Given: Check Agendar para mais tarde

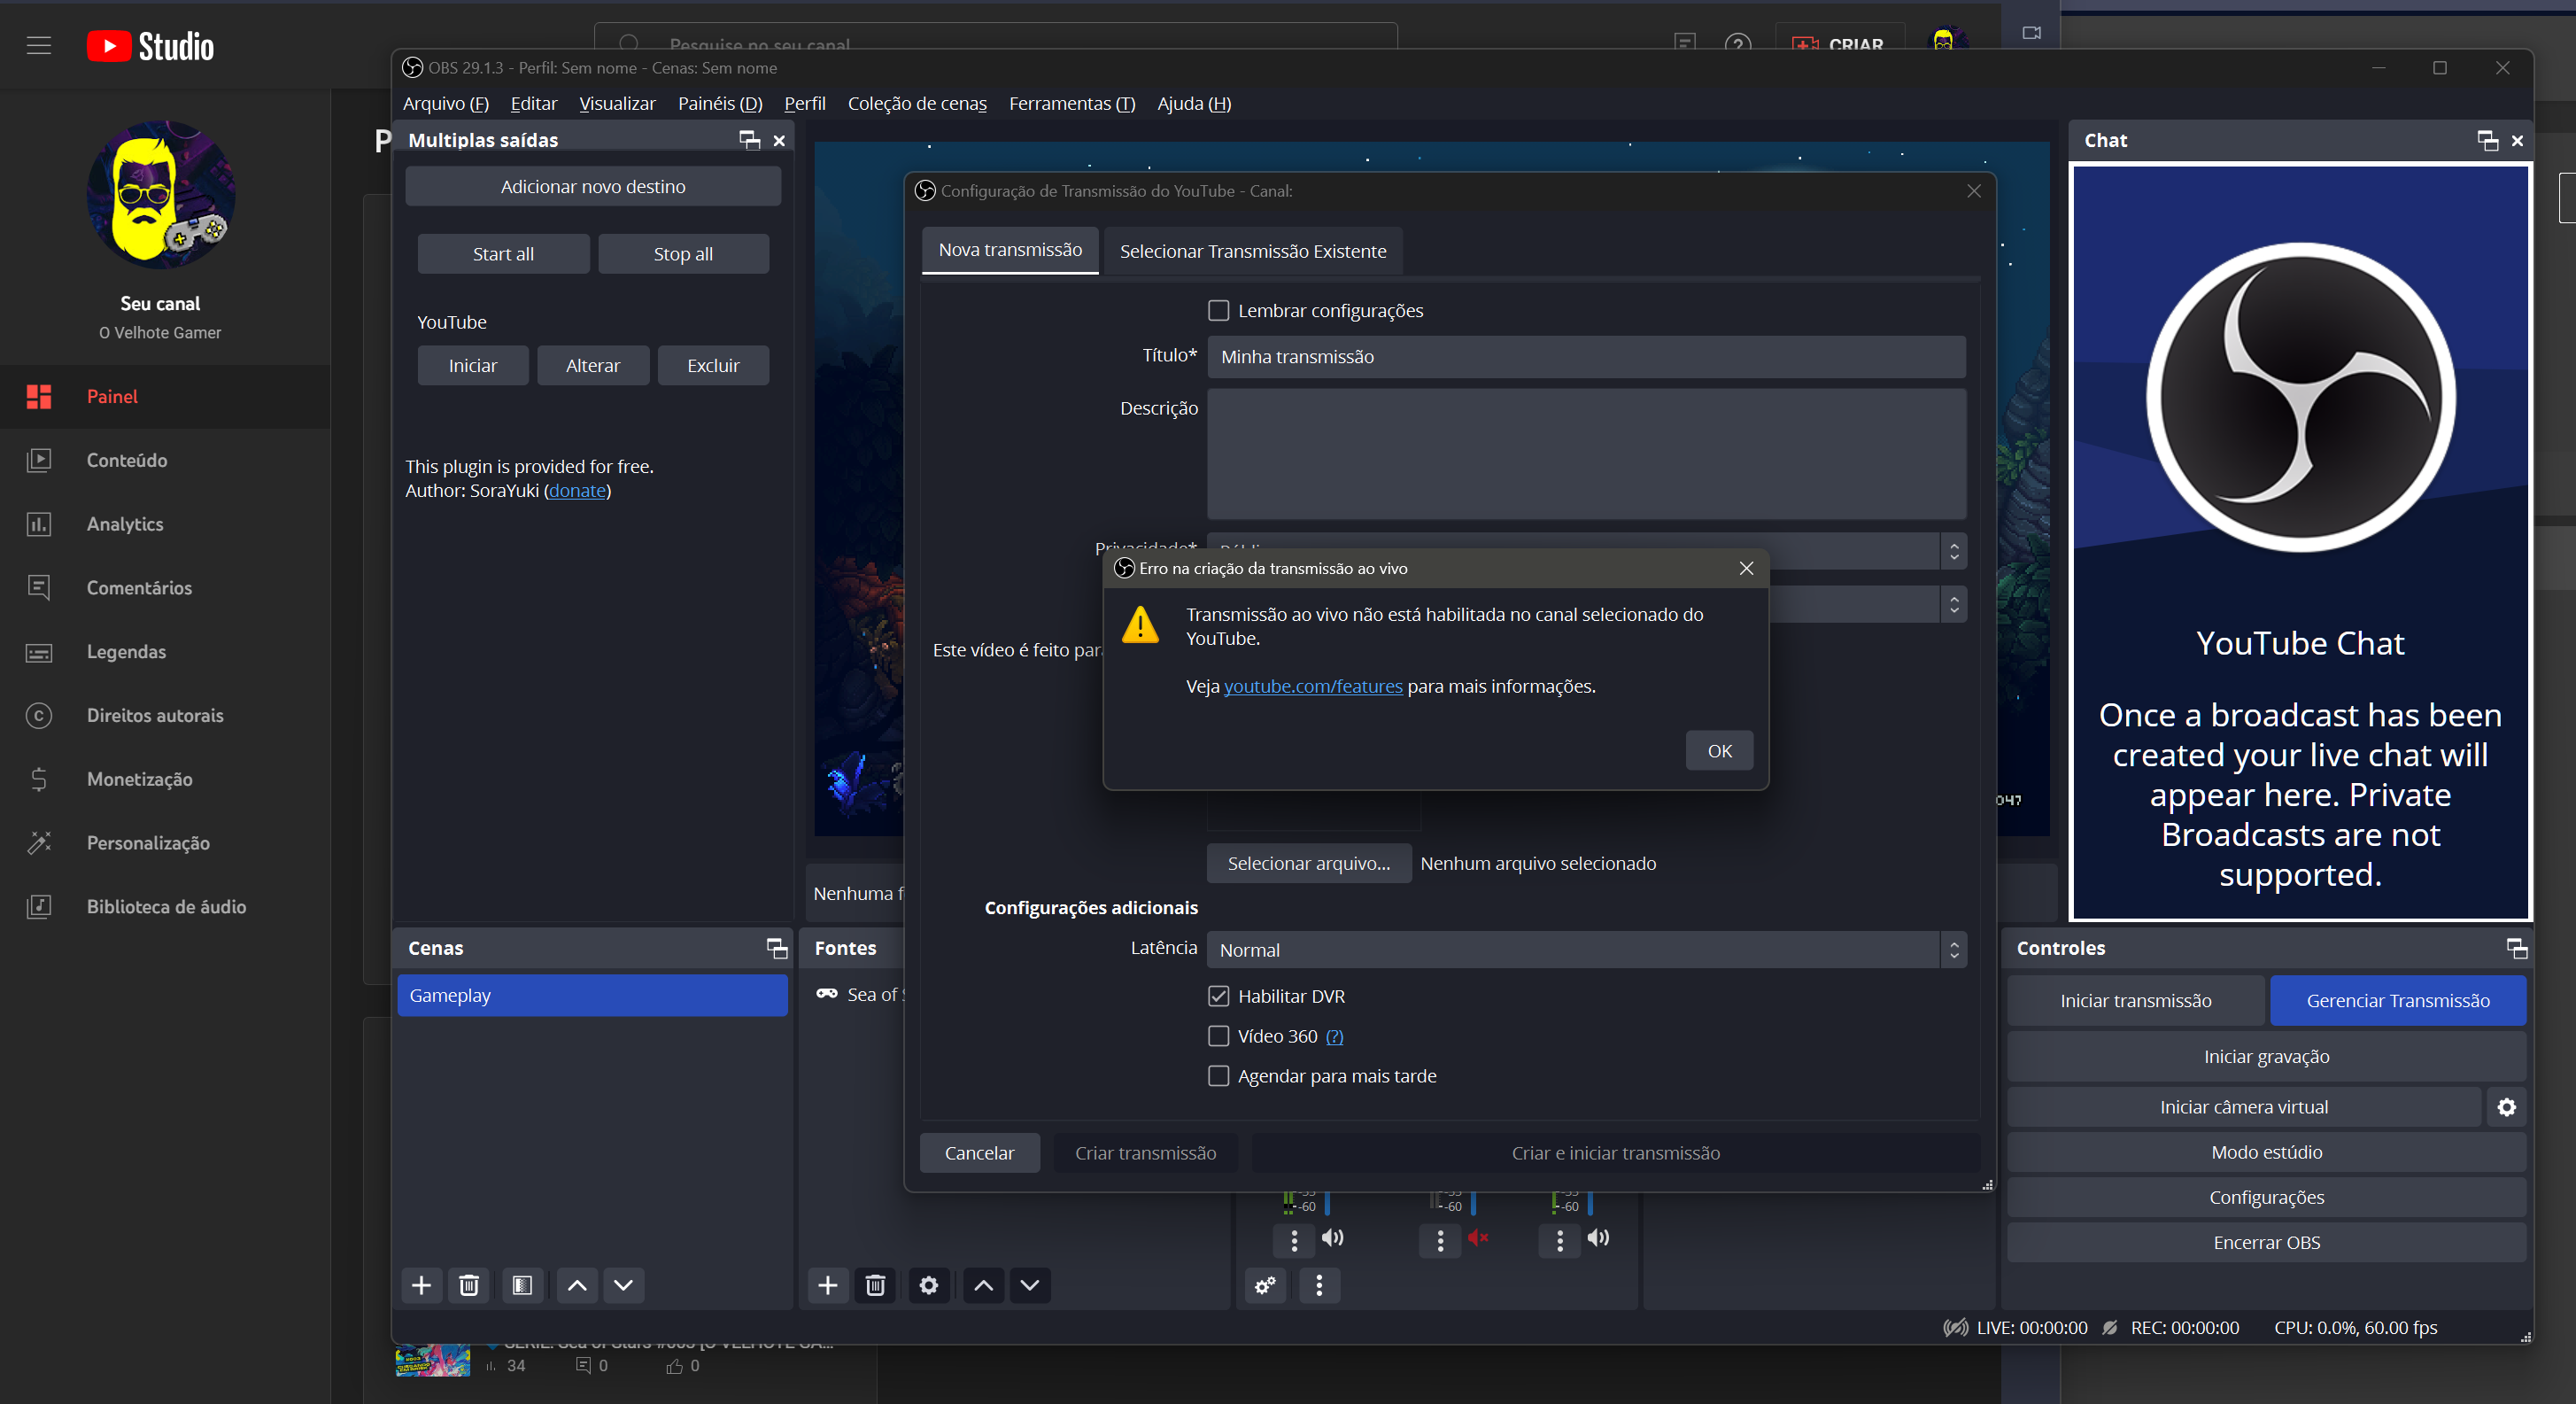Looking at the screenshot, I should (x=1219, y=1076).
